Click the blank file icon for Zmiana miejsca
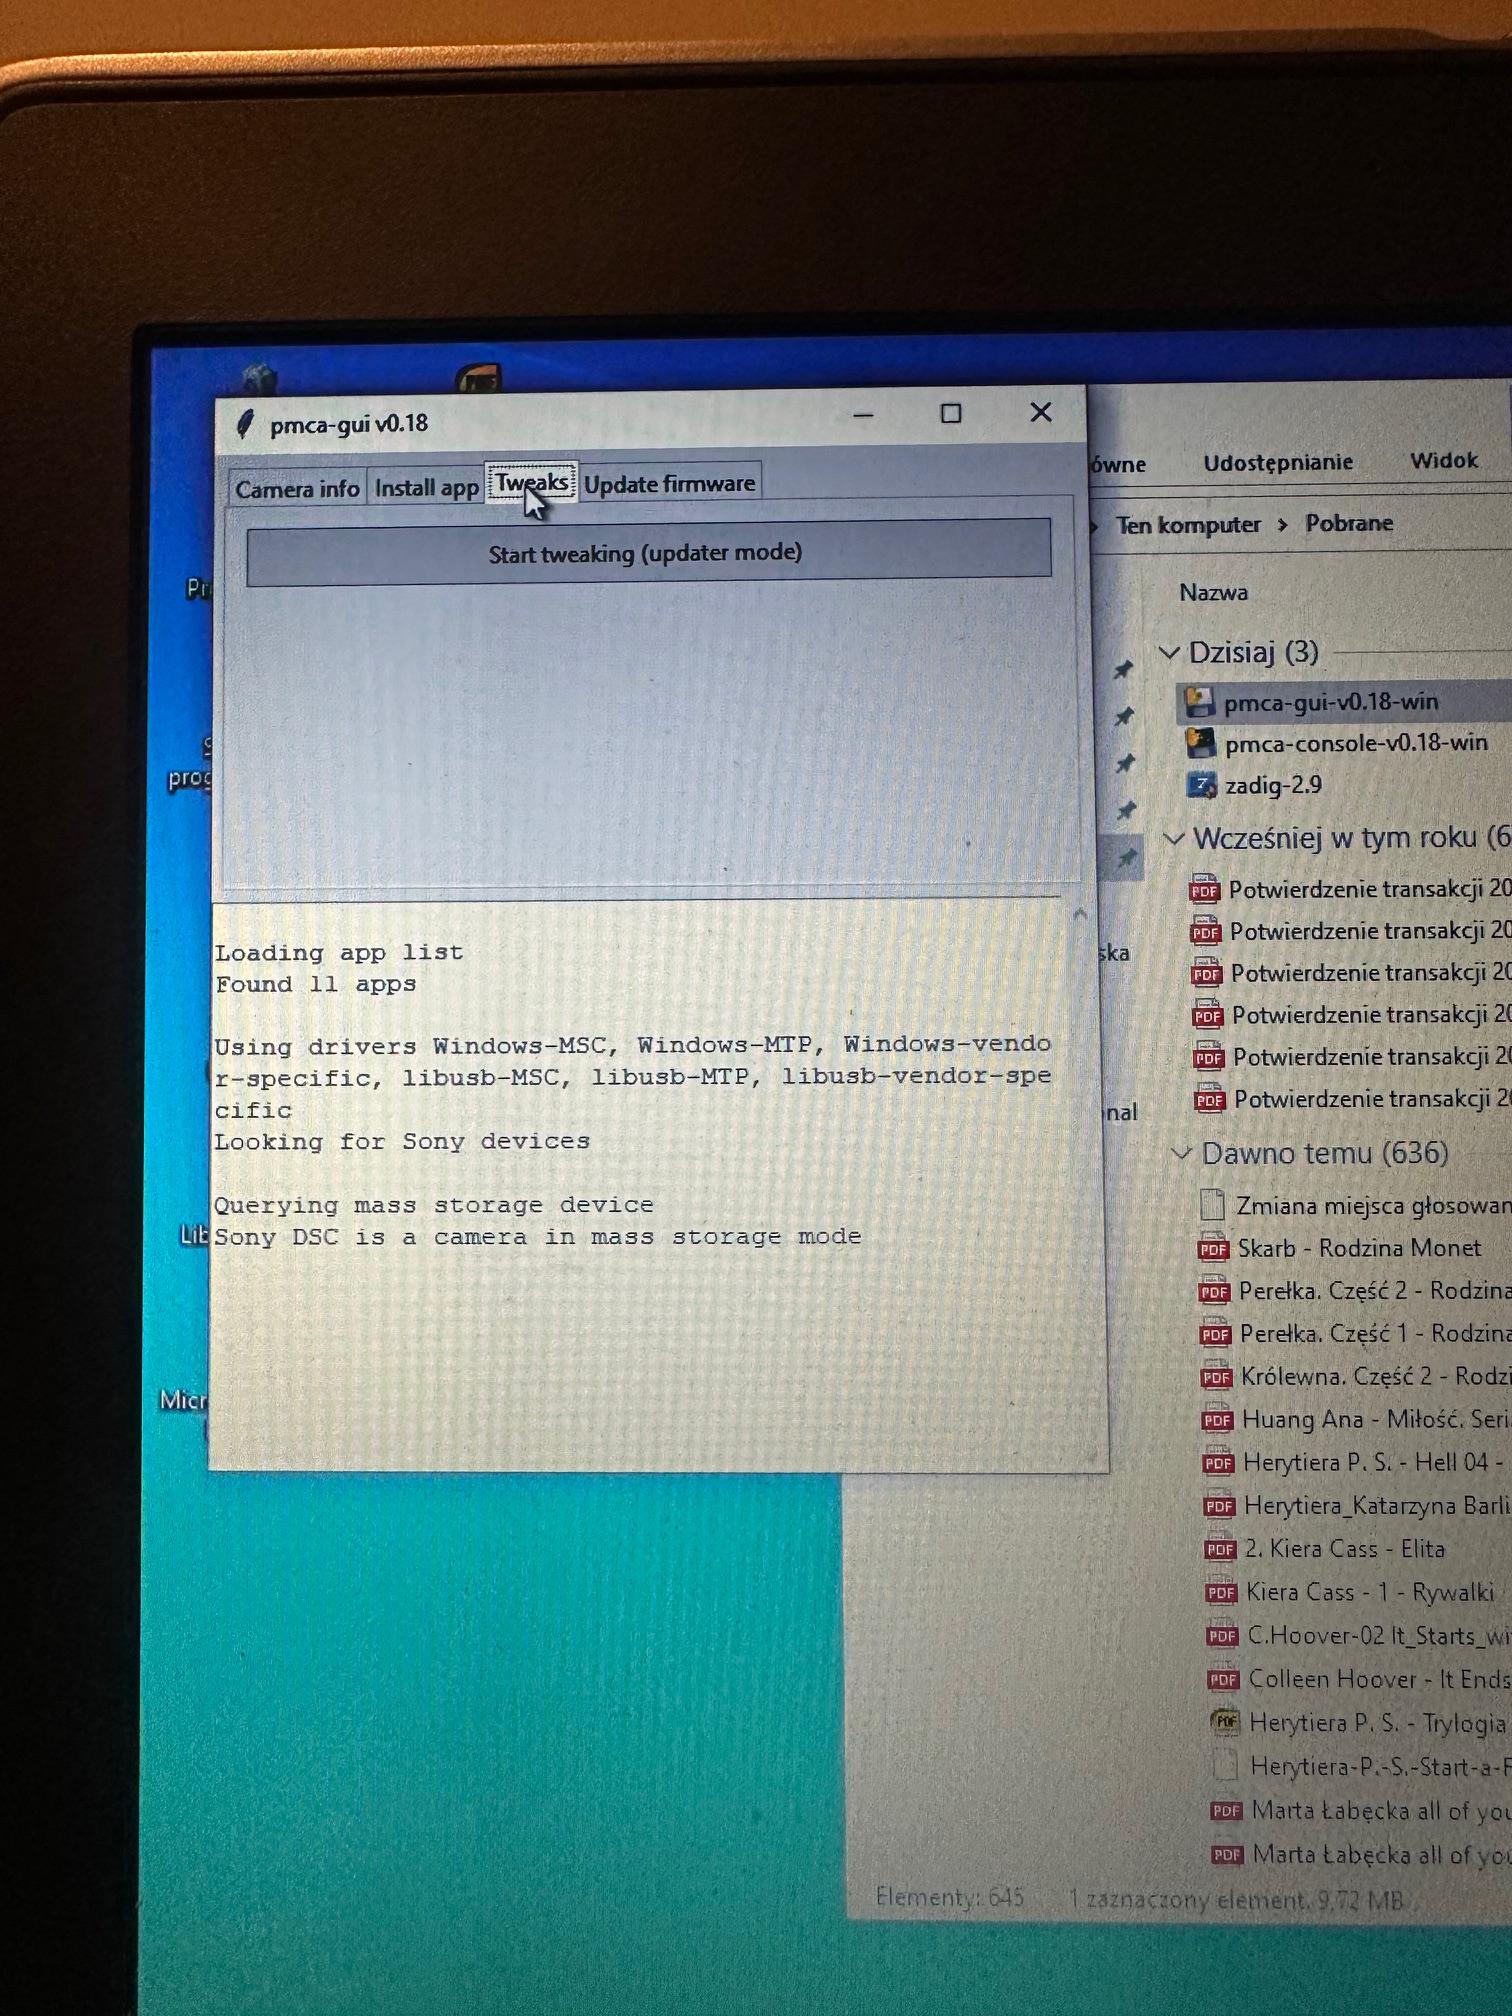Image resolution: width=1512 pixels, height=2016 pixels. (x=1212, y=1205)
